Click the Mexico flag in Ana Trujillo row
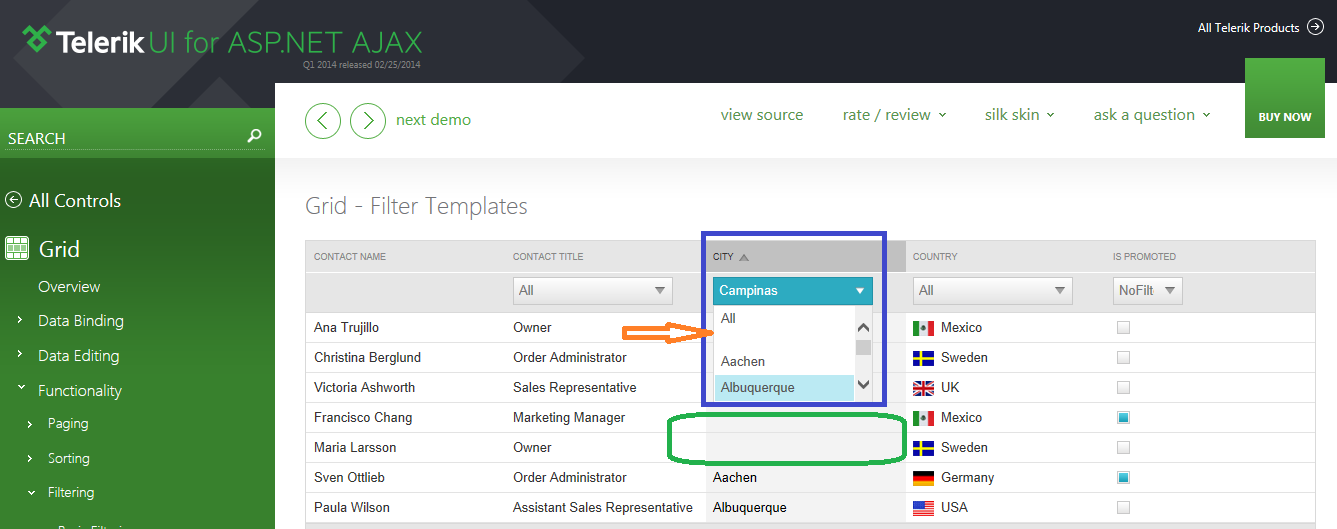 (x=923, y=328)
